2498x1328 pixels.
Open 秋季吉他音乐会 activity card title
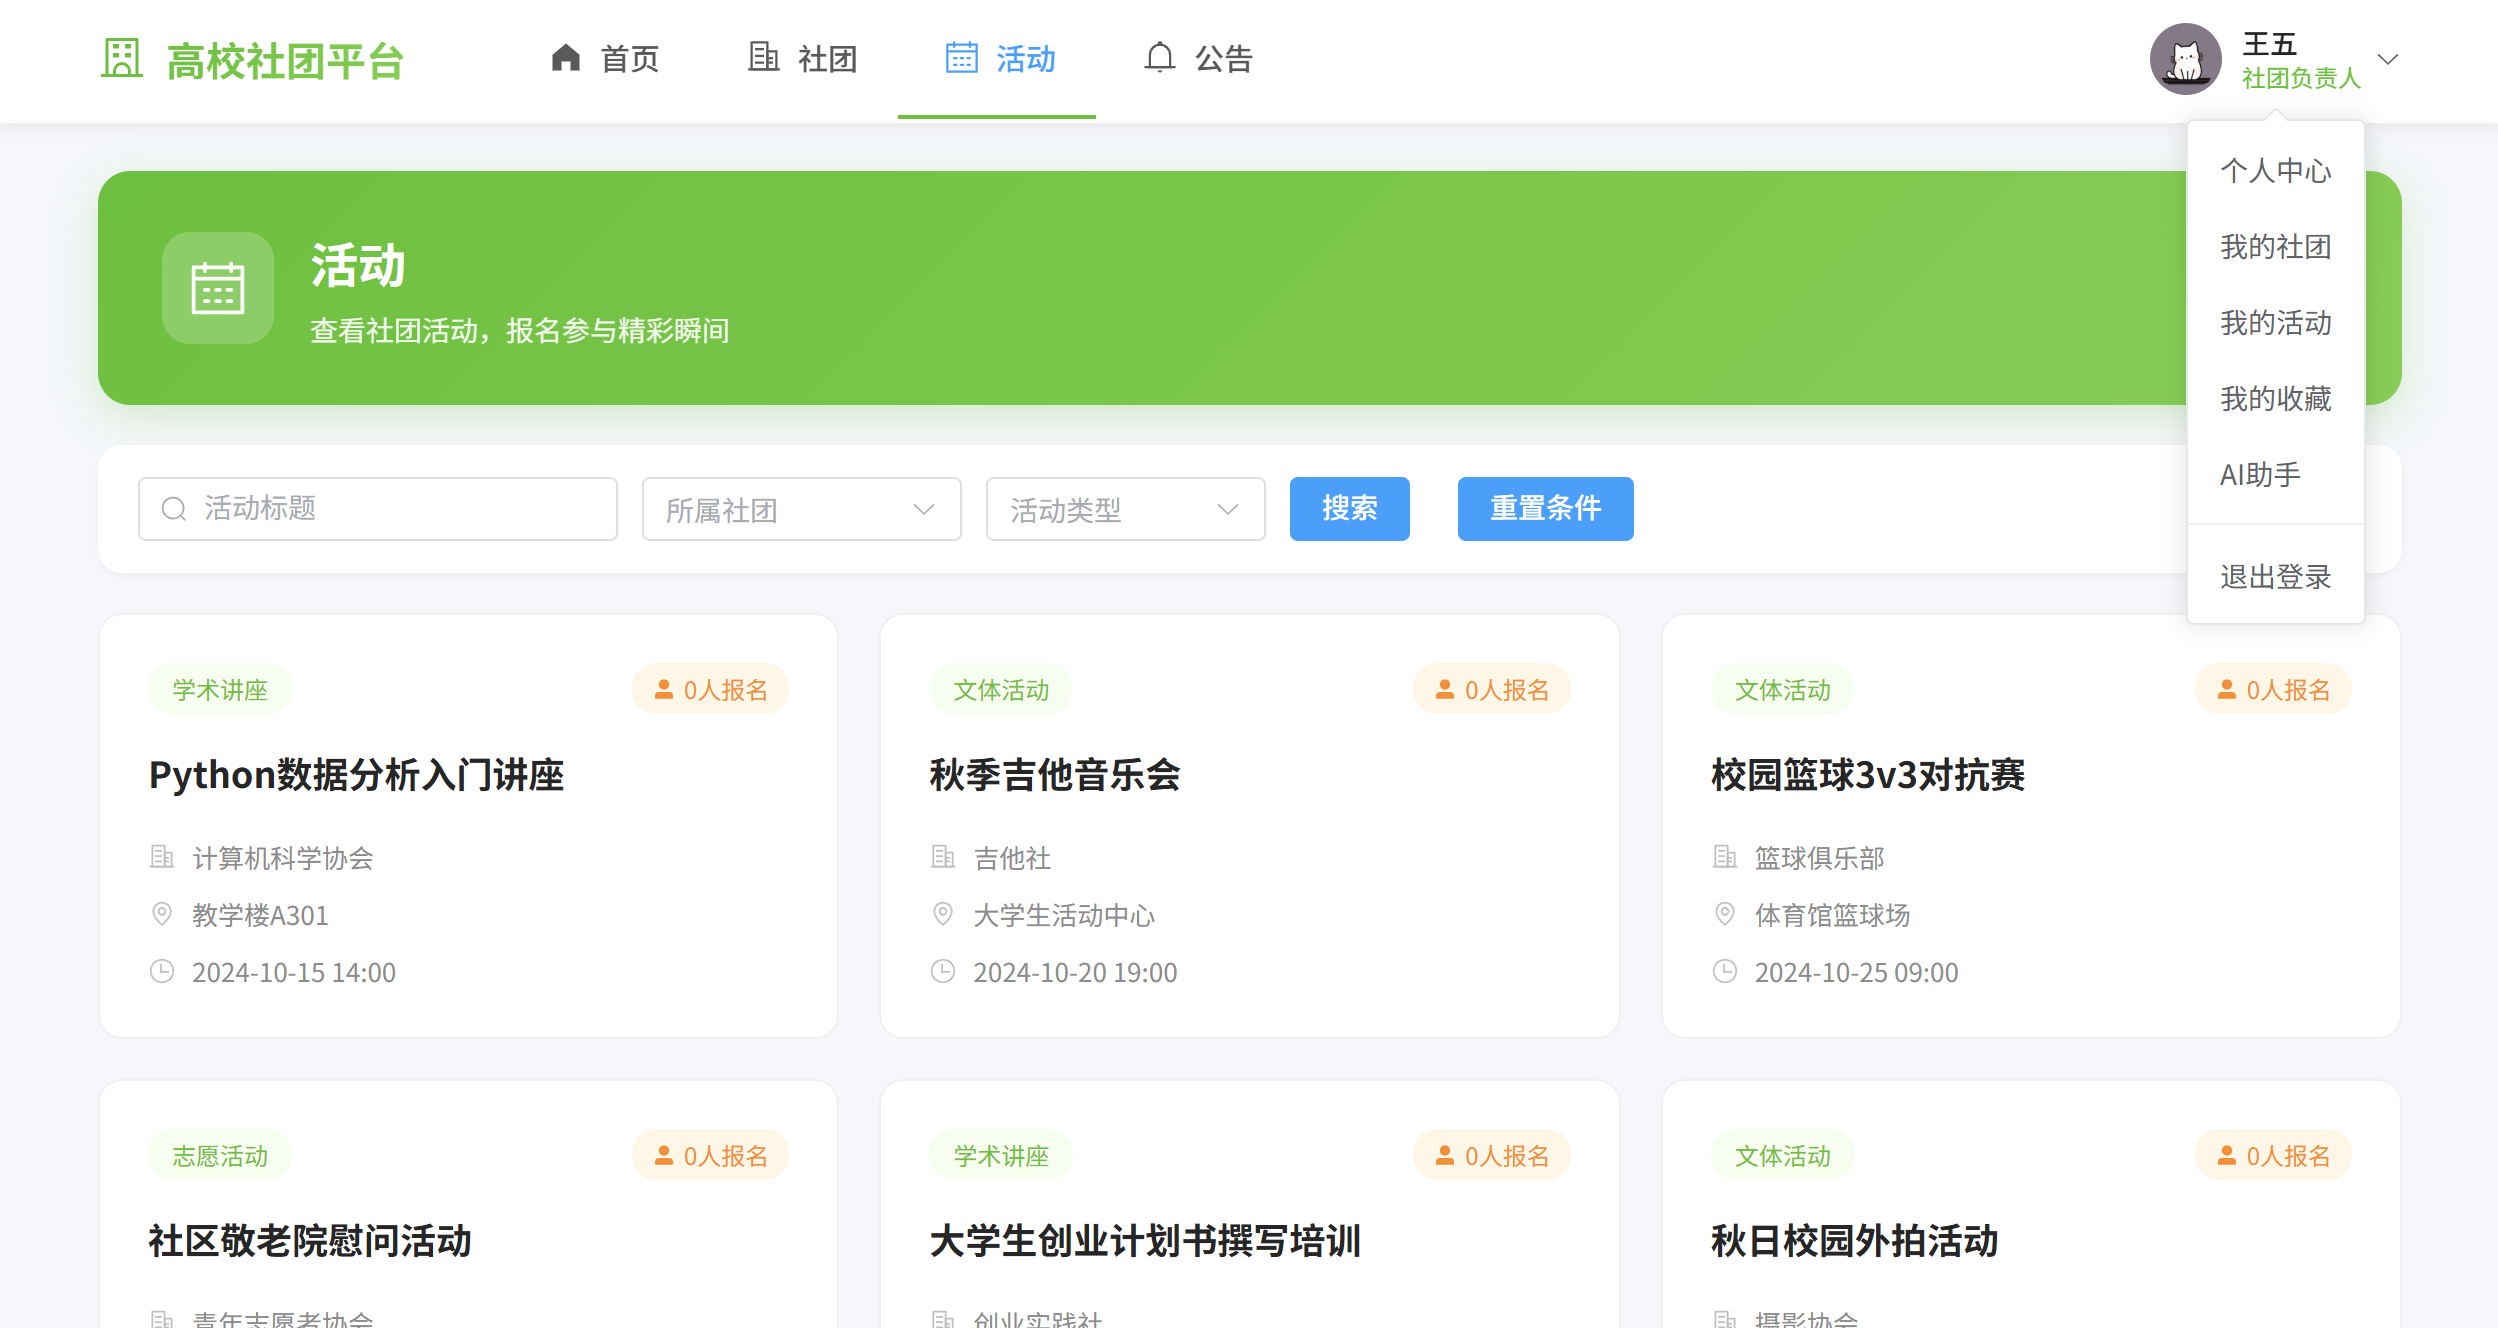click(1055, 775)
